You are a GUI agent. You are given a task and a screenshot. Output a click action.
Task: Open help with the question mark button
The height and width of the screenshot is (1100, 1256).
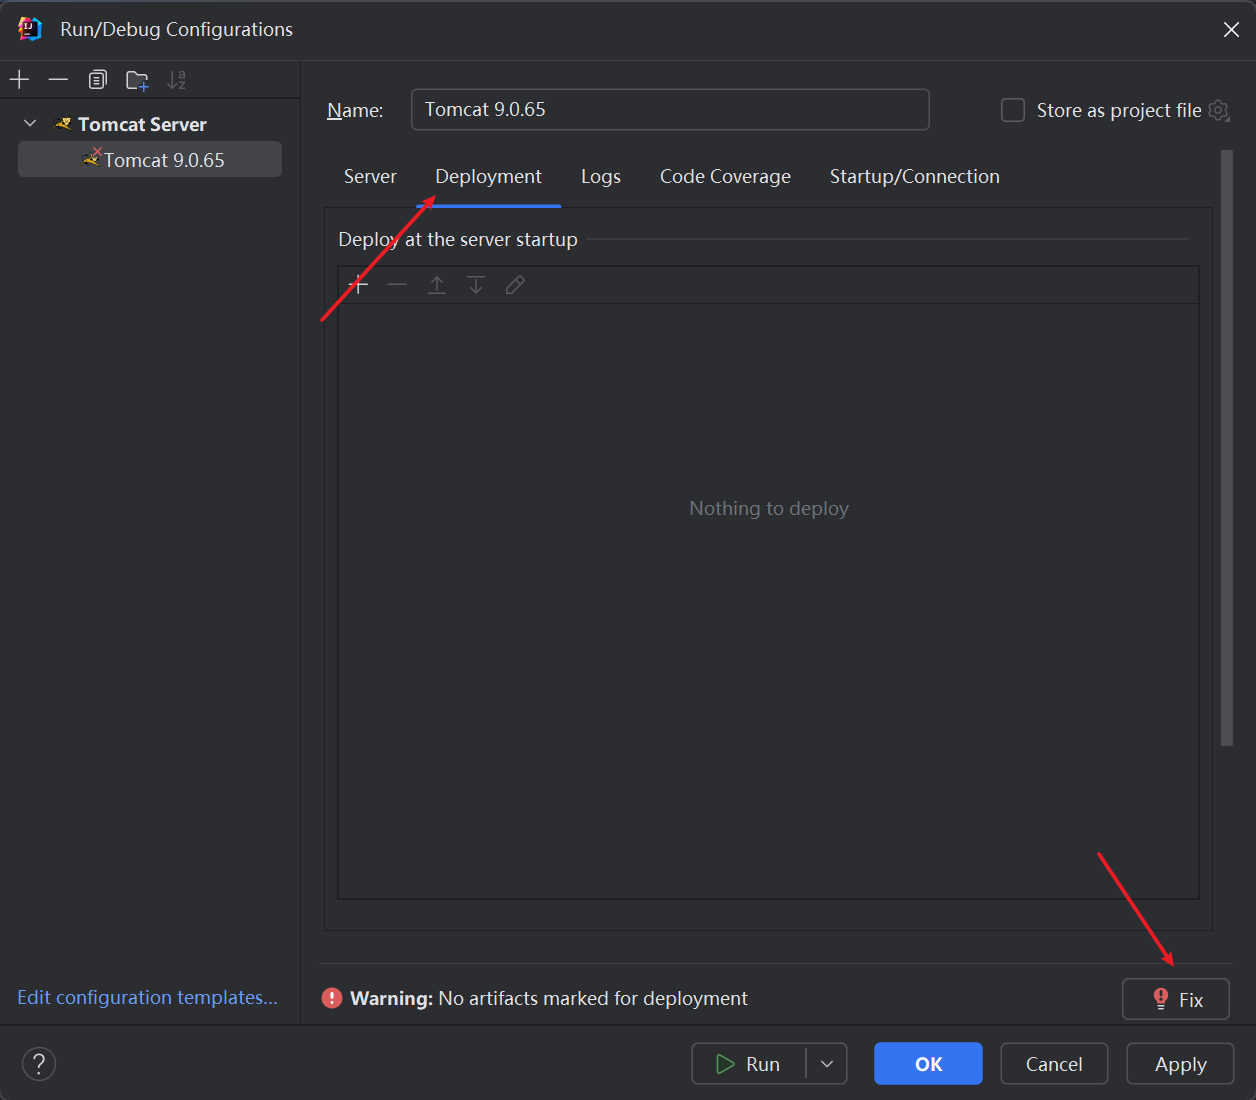coord(39,1063)
